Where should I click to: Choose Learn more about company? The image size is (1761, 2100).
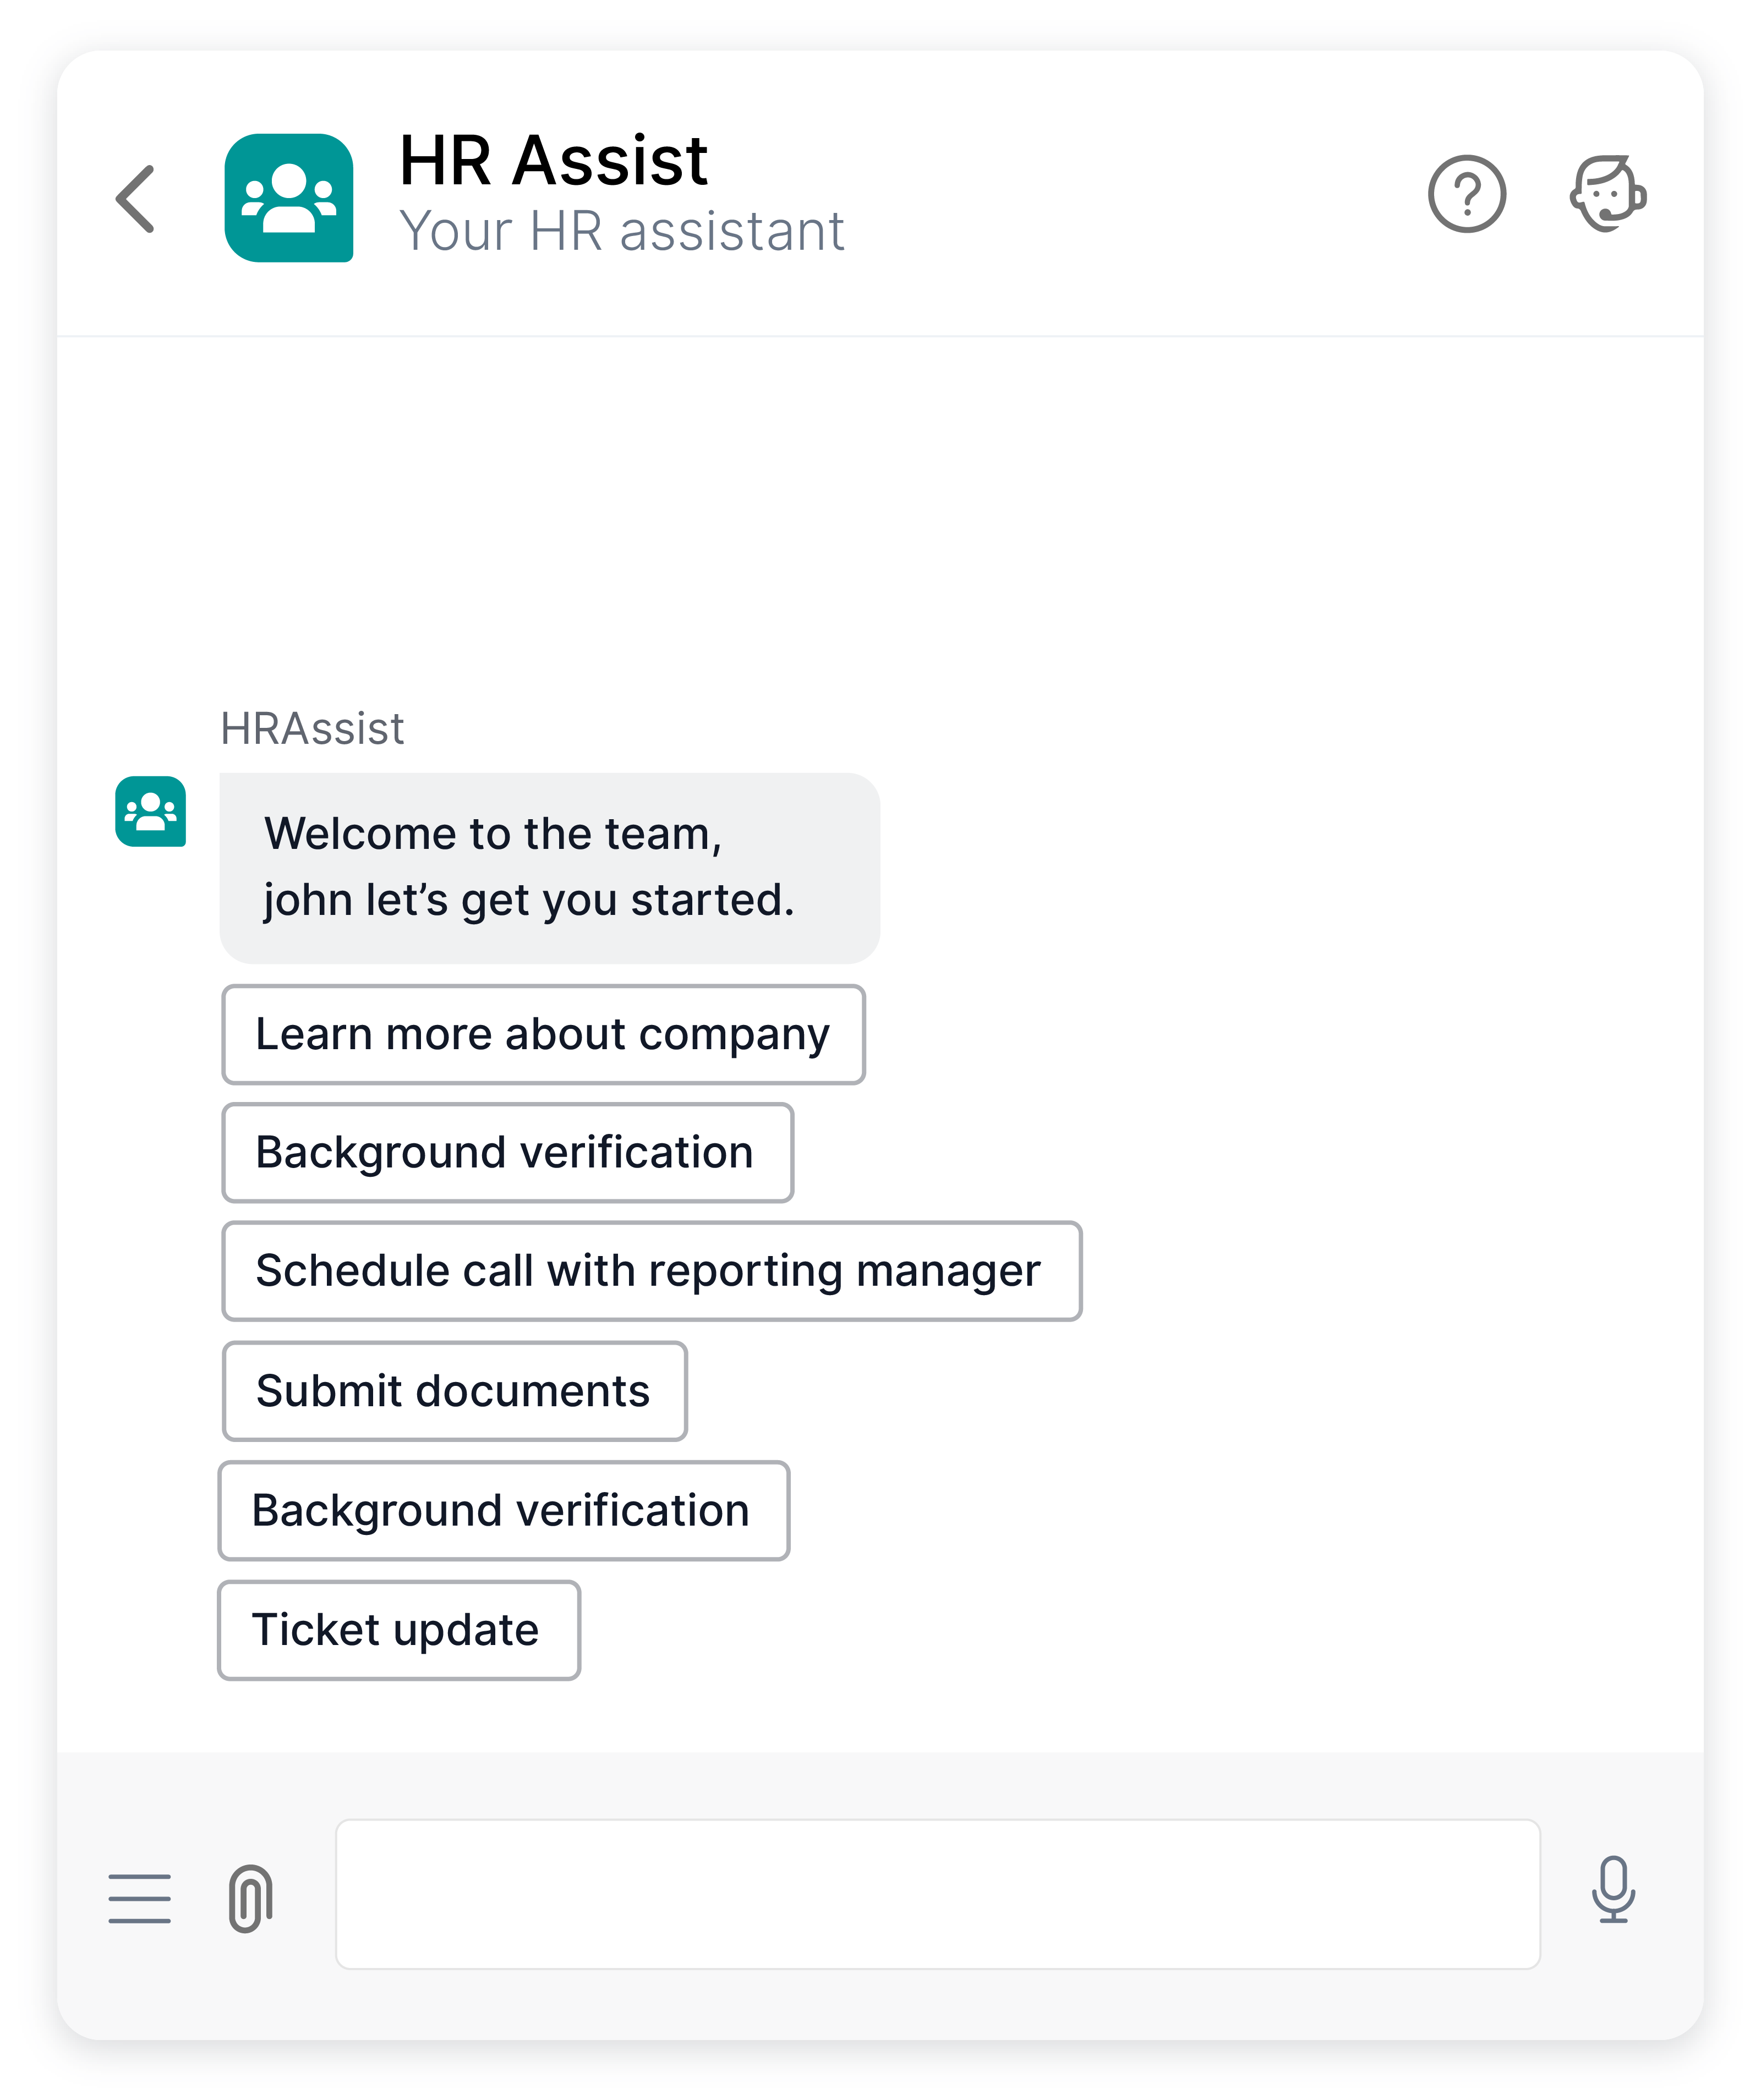543,1034
